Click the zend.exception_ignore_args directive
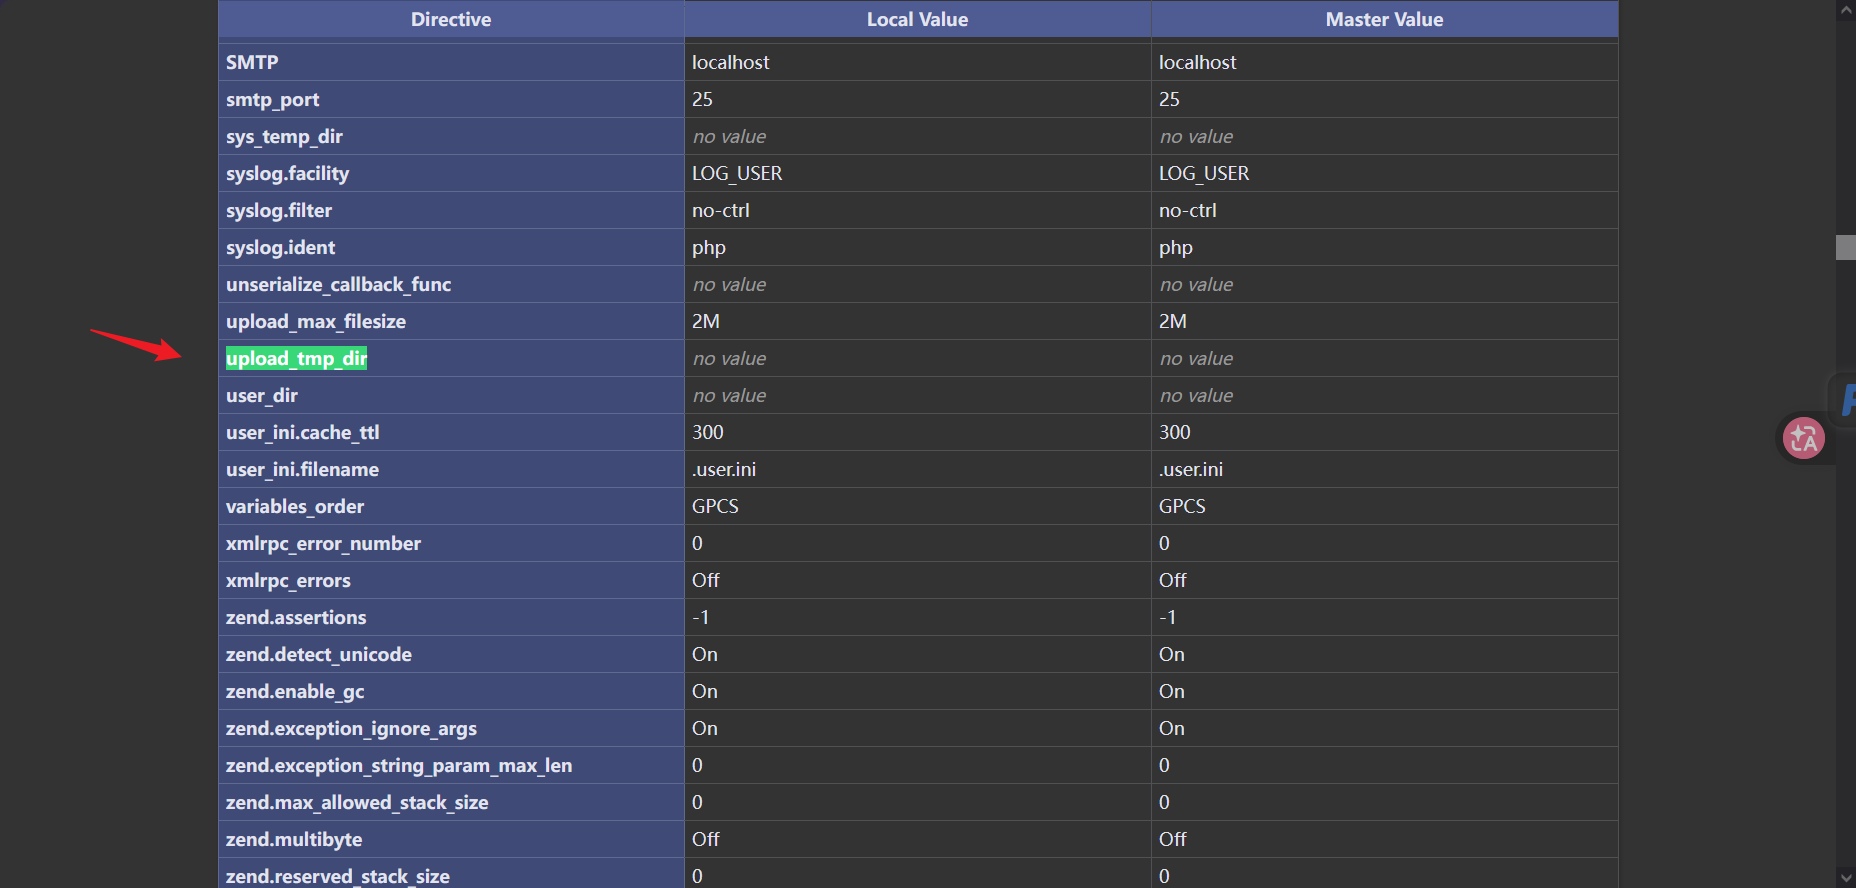 [x=351, y=728]
